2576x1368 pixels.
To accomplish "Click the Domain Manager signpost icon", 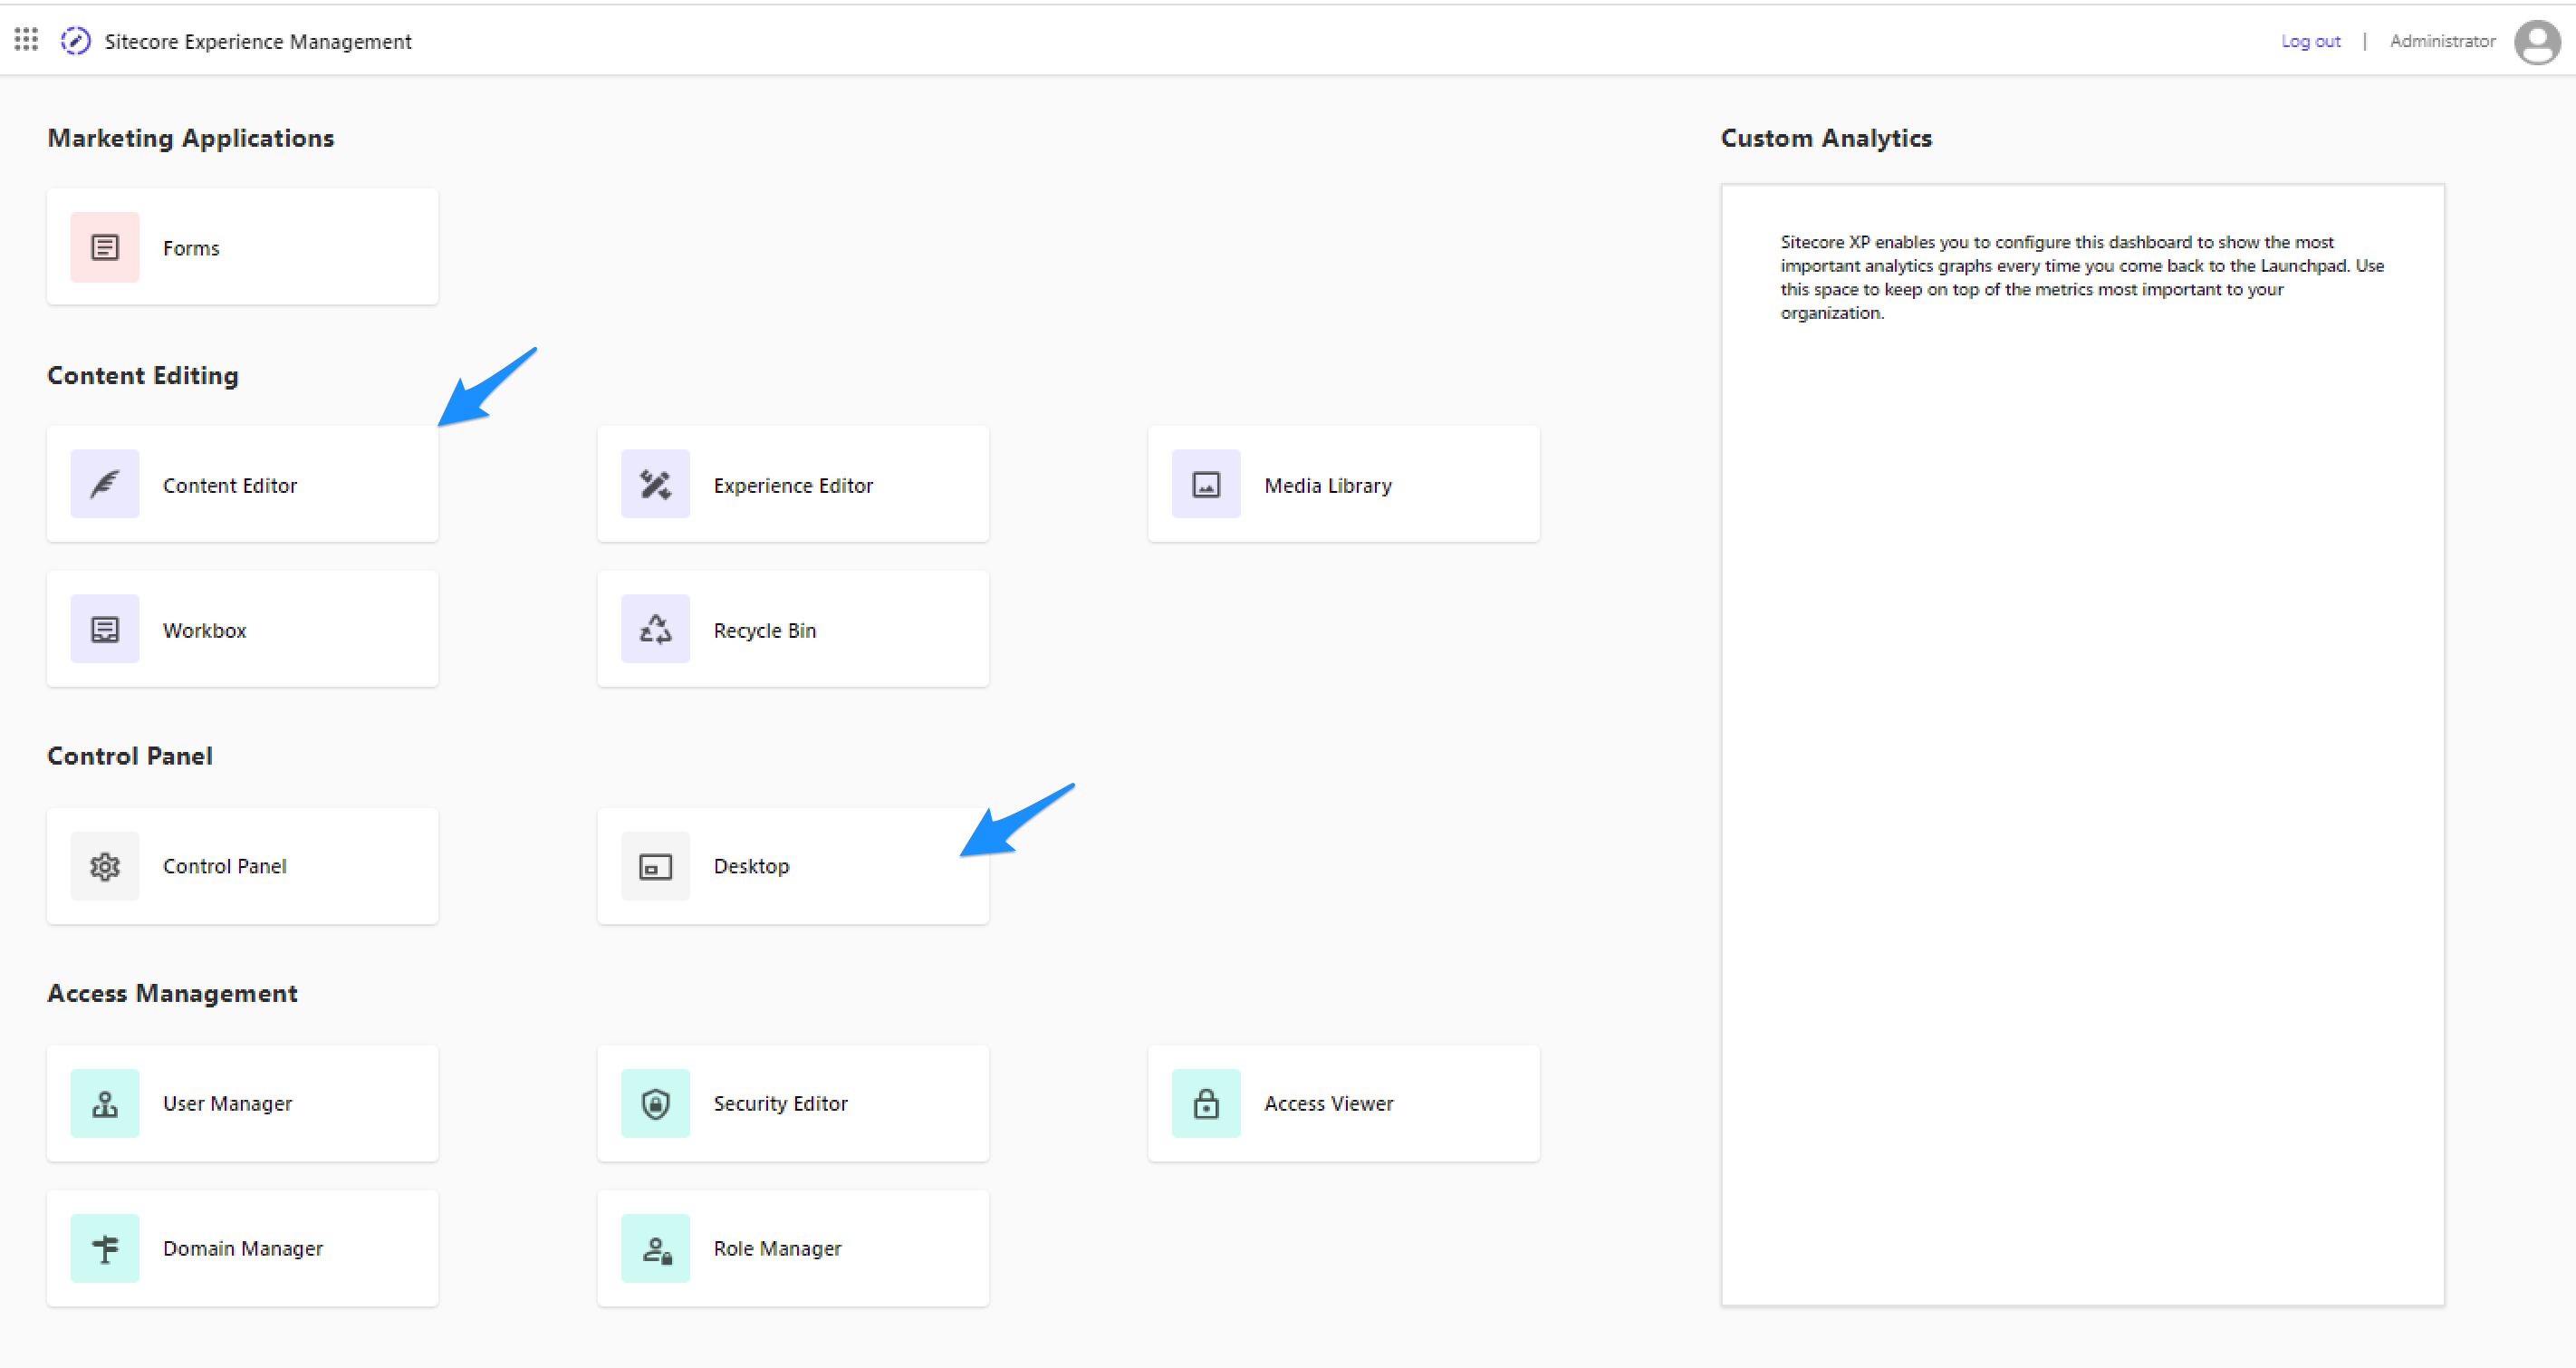I will (105, 1248).
